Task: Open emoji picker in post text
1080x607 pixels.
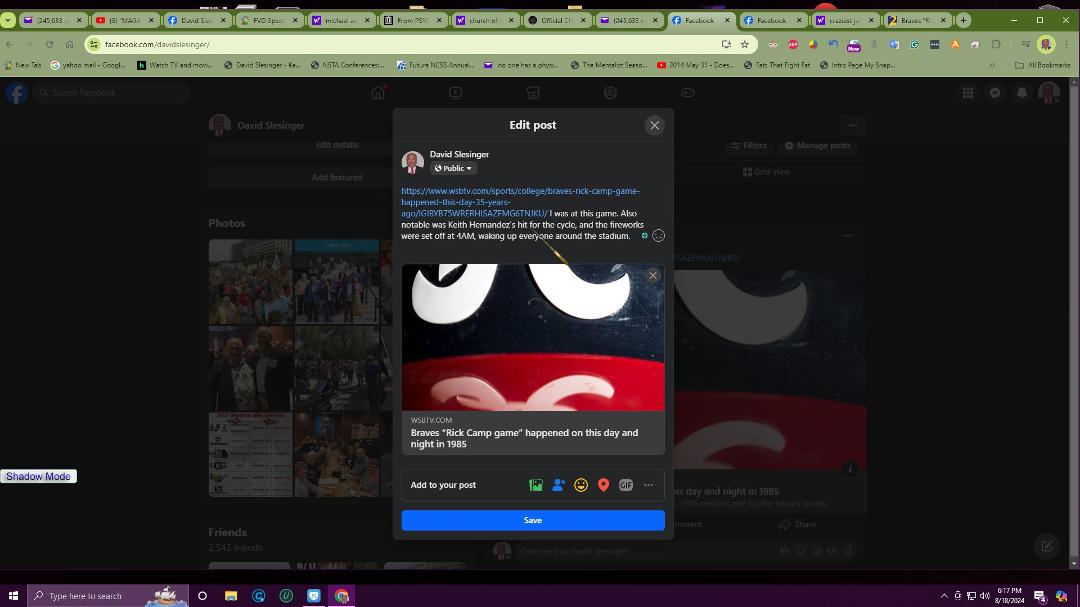Action: 658,236
